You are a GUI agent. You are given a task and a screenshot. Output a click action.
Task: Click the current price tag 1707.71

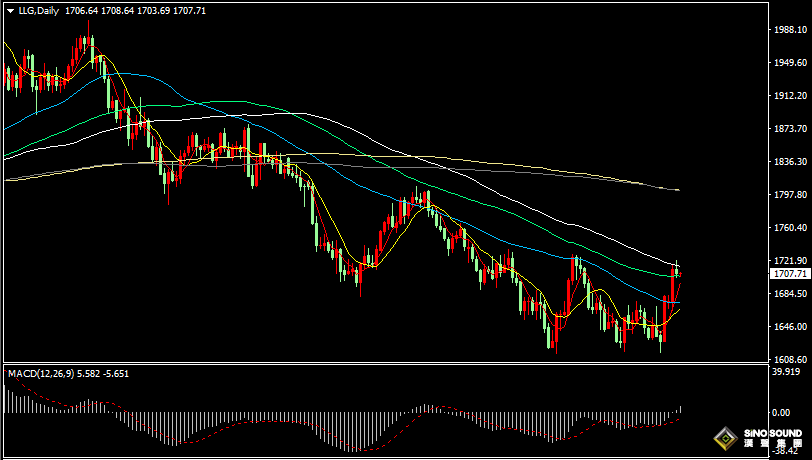[789, 273]
